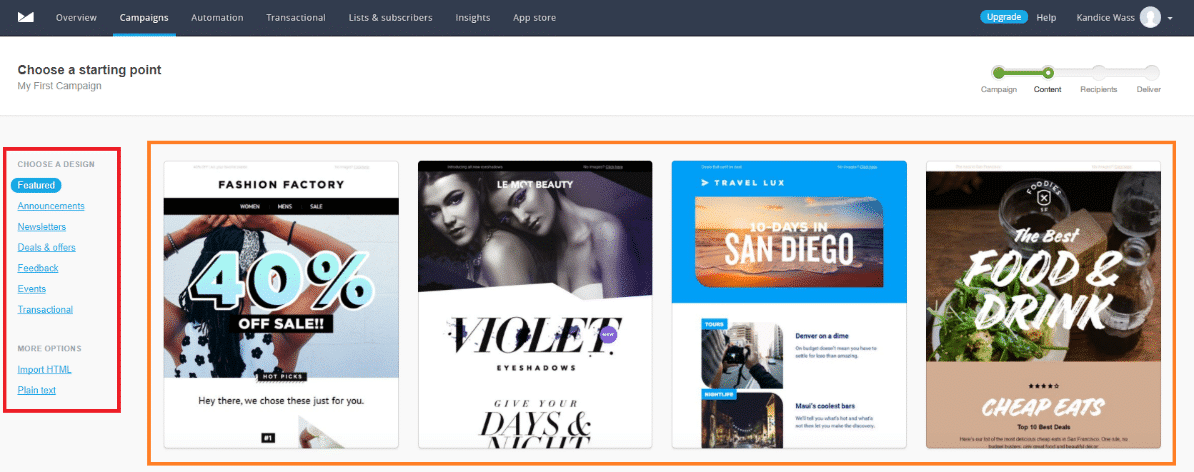Go to the Automation tab
This screenshot has width=1194, height=472.
[217, 18]
